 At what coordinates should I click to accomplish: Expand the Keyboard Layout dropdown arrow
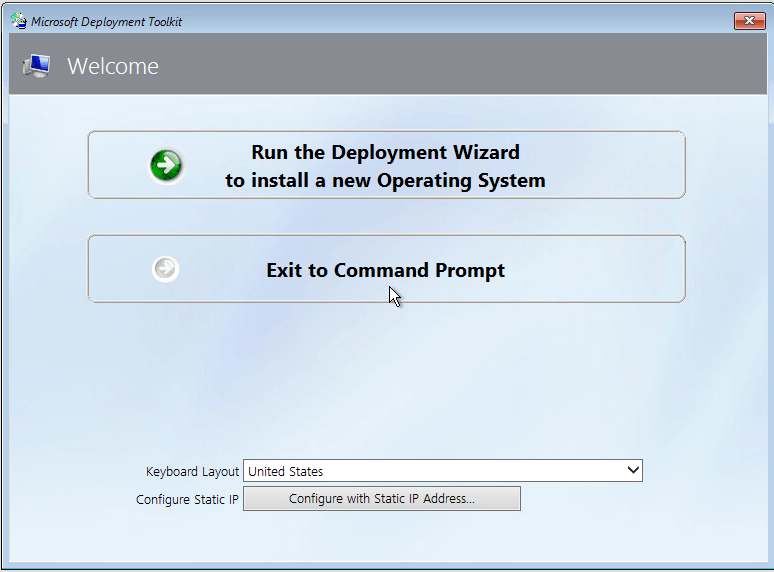[x=633, y=470]
